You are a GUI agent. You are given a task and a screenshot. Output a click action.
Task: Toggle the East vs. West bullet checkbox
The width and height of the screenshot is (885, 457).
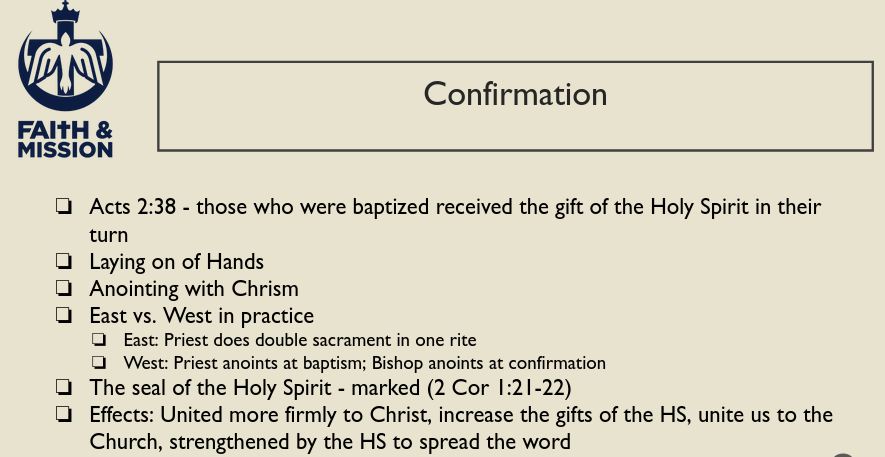(x=64, y=317)
